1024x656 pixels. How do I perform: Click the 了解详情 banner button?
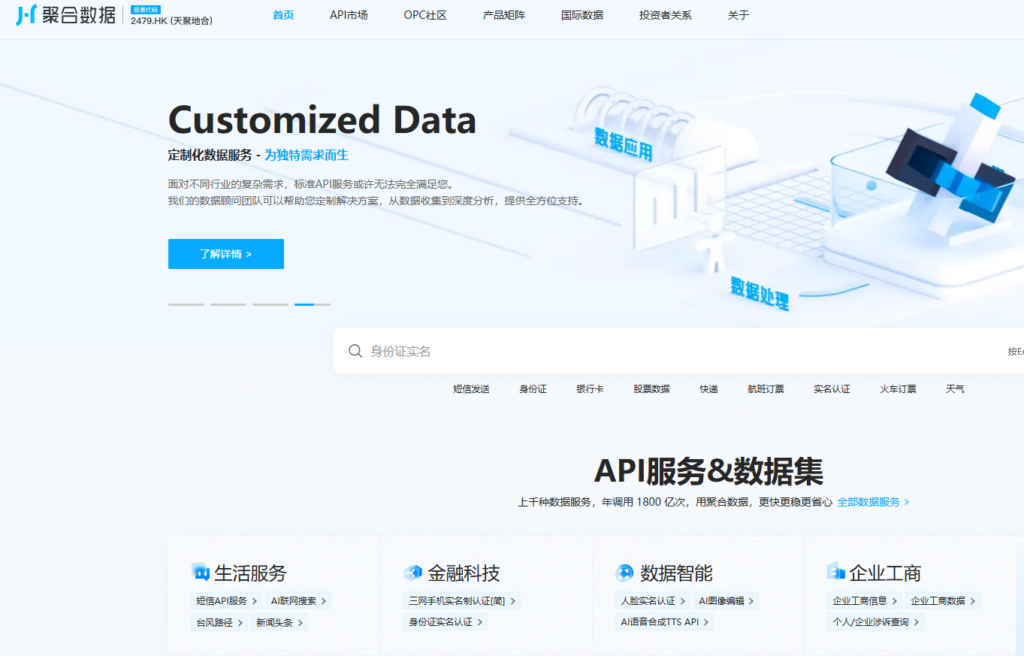pyautogui.click(x=225, y=254)
